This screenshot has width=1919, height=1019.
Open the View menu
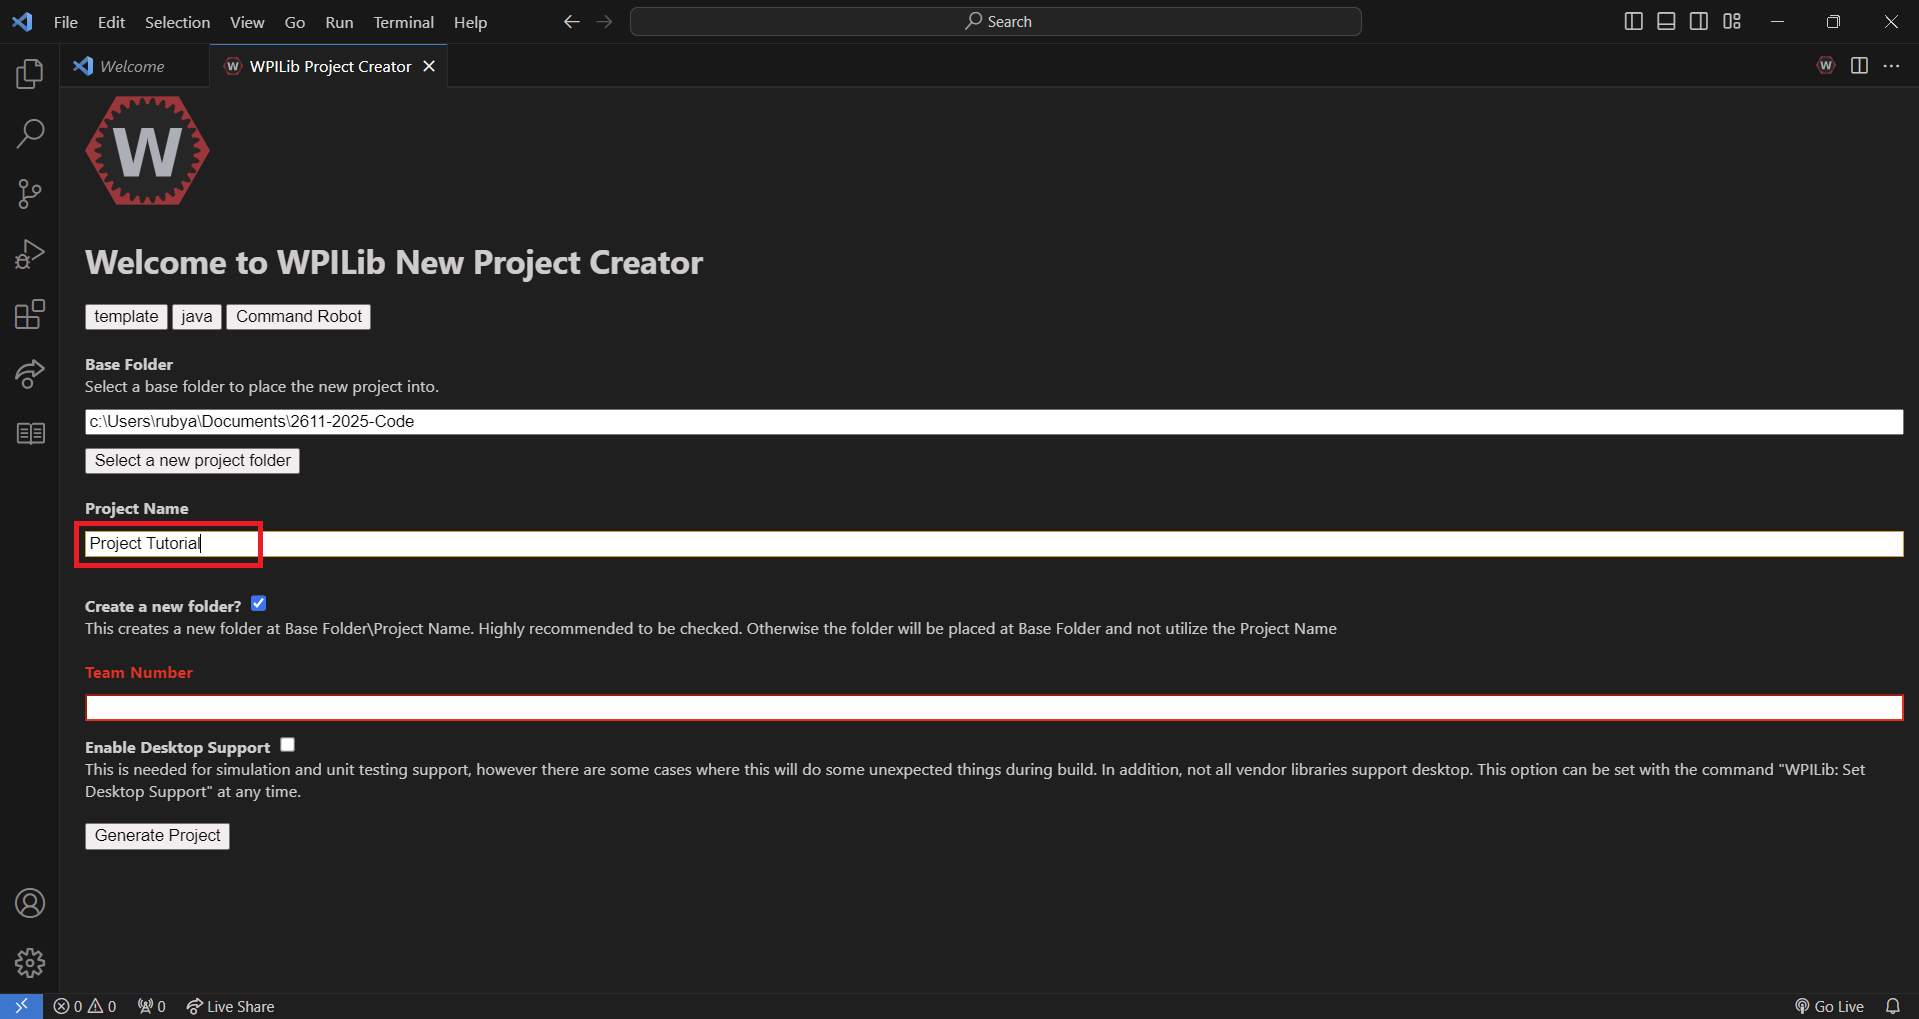pyautogui.click(x=247, y=22)
